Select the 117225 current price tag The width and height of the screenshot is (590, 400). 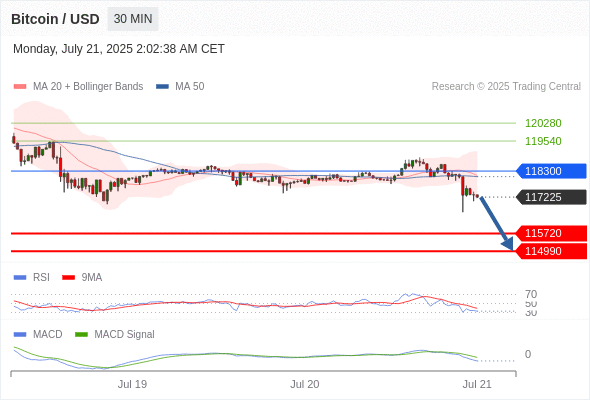coord(551,197)
